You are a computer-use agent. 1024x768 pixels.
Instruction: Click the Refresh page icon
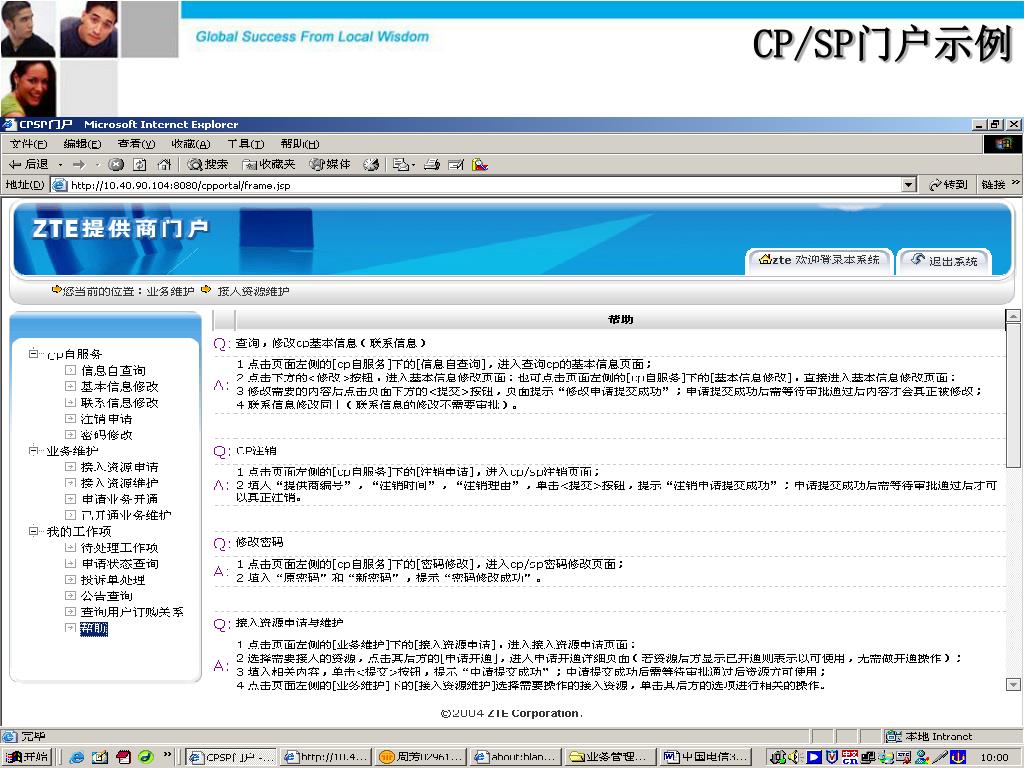click(x=140, y=165)
